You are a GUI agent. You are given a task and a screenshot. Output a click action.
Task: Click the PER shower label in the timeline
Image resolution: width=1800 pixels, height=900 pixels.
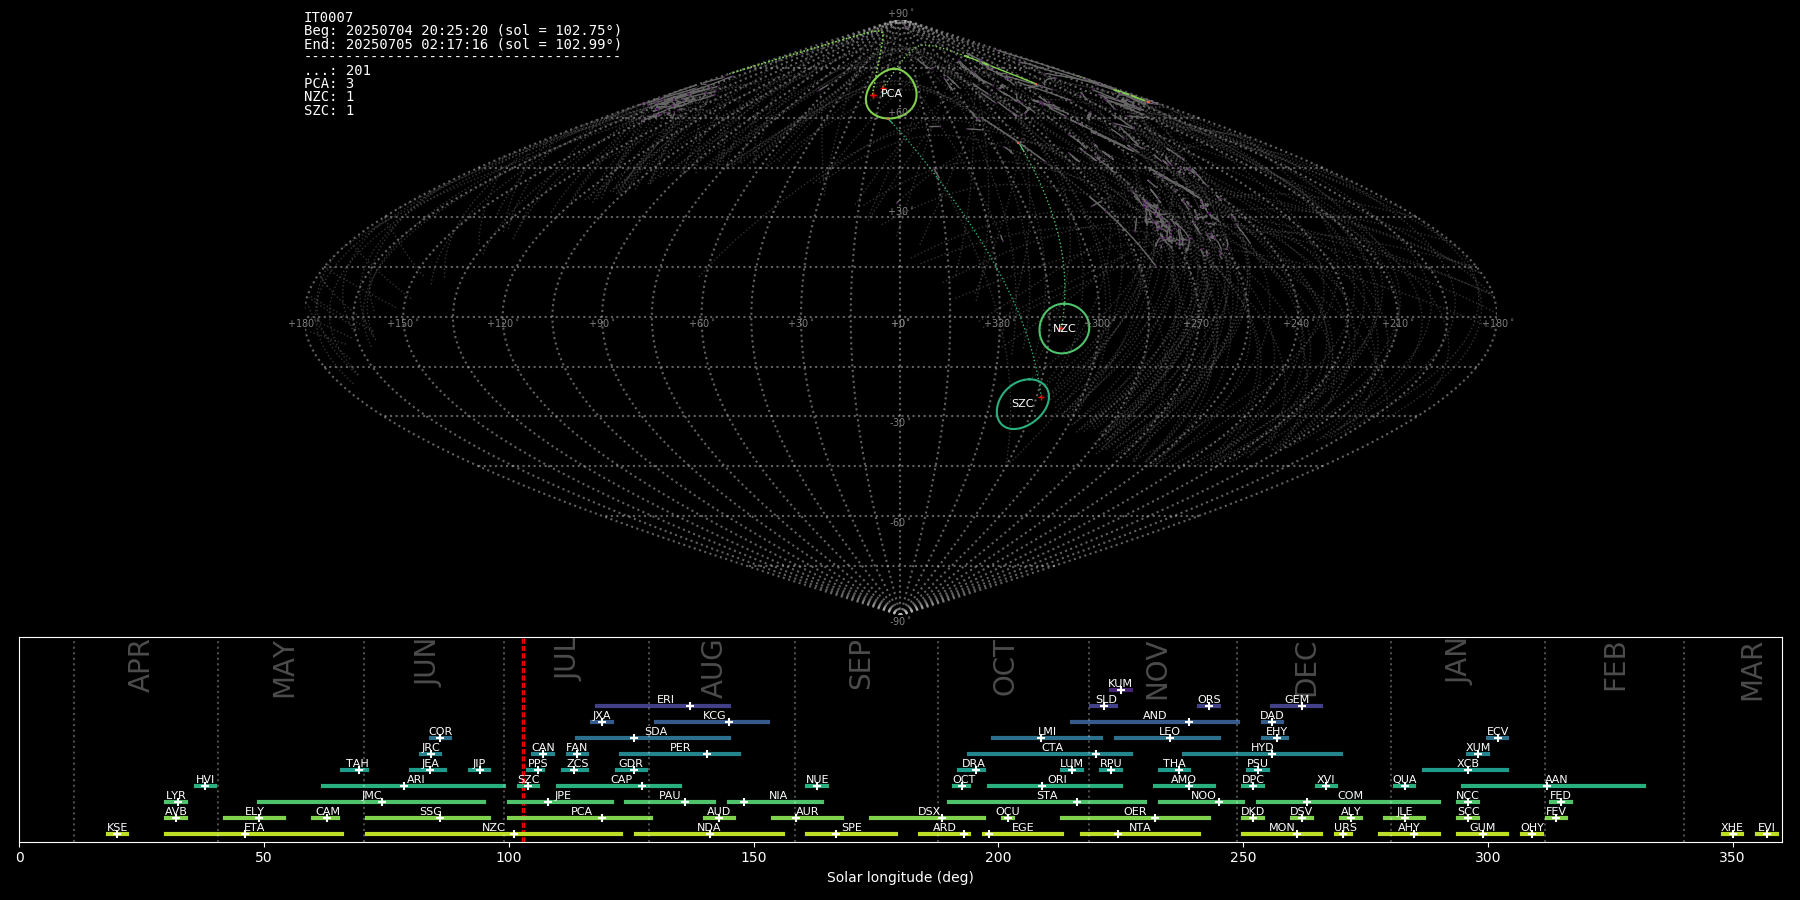(680, 747)
